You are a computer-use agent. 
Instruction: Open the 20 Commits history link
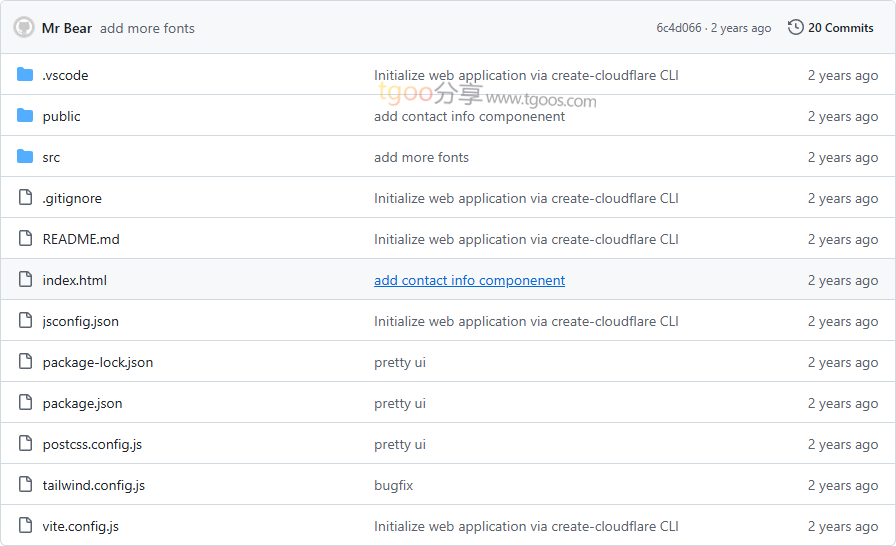(x=840, y=28)
